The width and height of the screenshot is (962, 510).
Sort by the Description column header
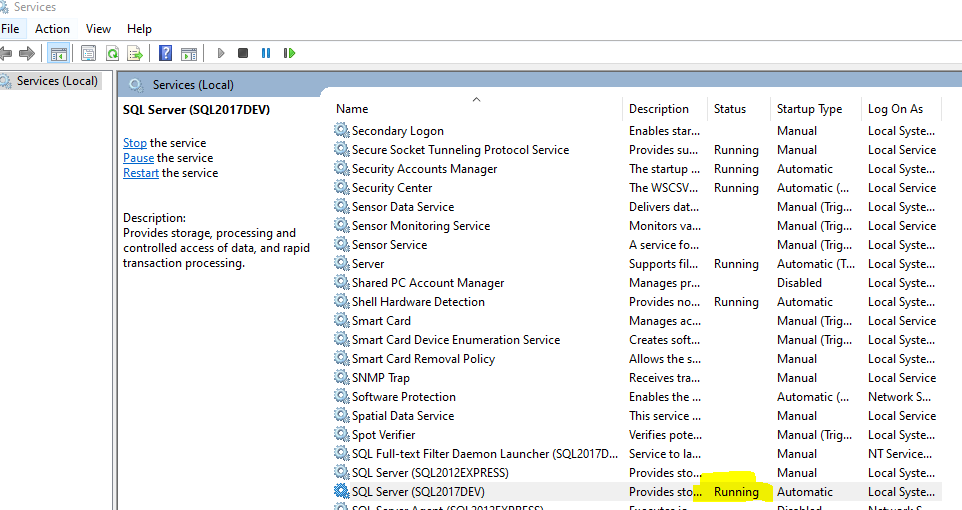click(659, 109)
